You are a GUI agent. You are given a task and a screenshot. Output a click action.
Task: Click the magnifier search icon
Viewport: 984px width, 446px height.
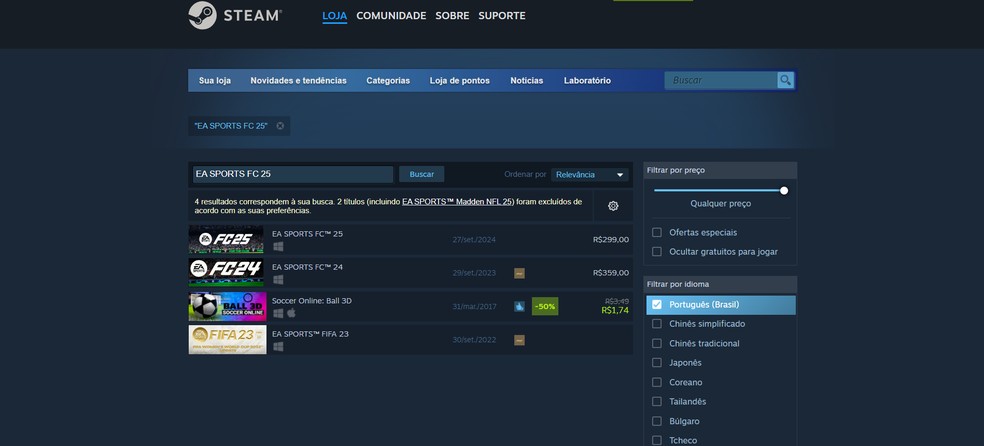pos(785,80)
